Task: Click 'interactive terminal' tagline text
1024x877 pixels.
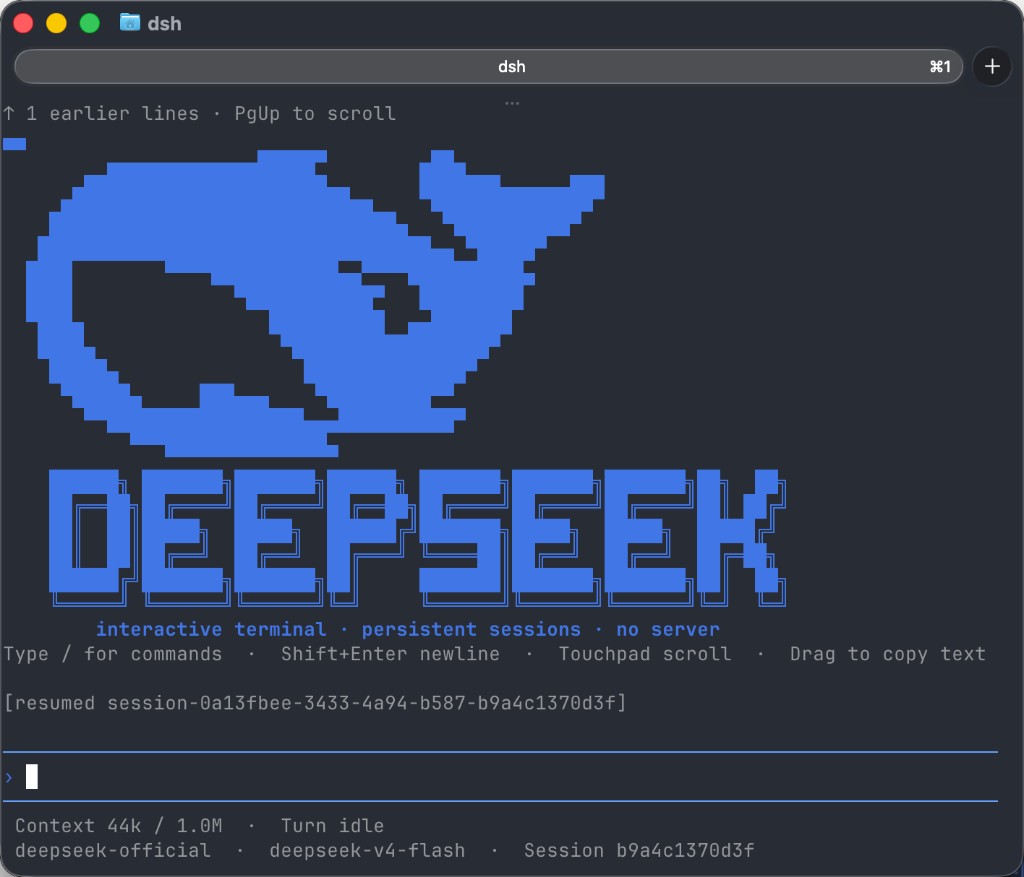Action: pyautogui.click(x=211, y=630)
